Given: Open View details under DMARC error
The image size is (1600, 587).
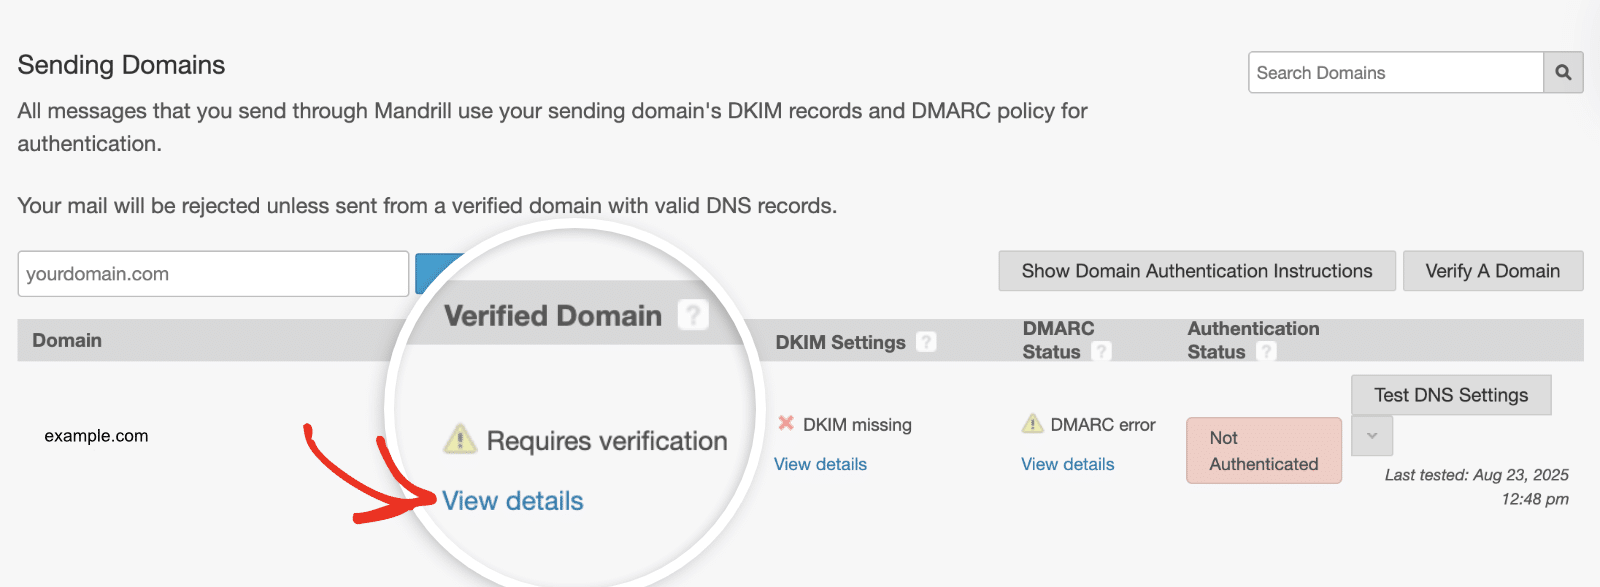Looking at the screenshot, I should coord(1067,464).
